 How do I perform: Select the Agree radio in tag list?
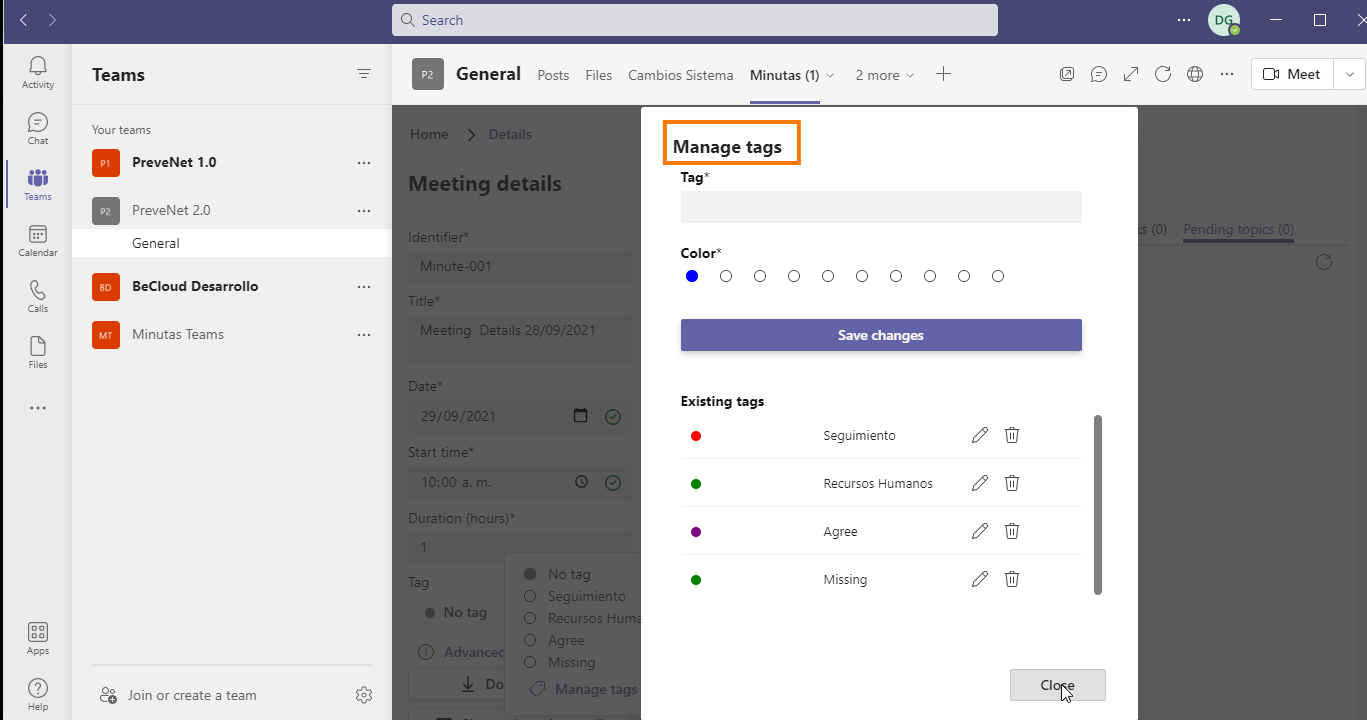coord(531,640)
